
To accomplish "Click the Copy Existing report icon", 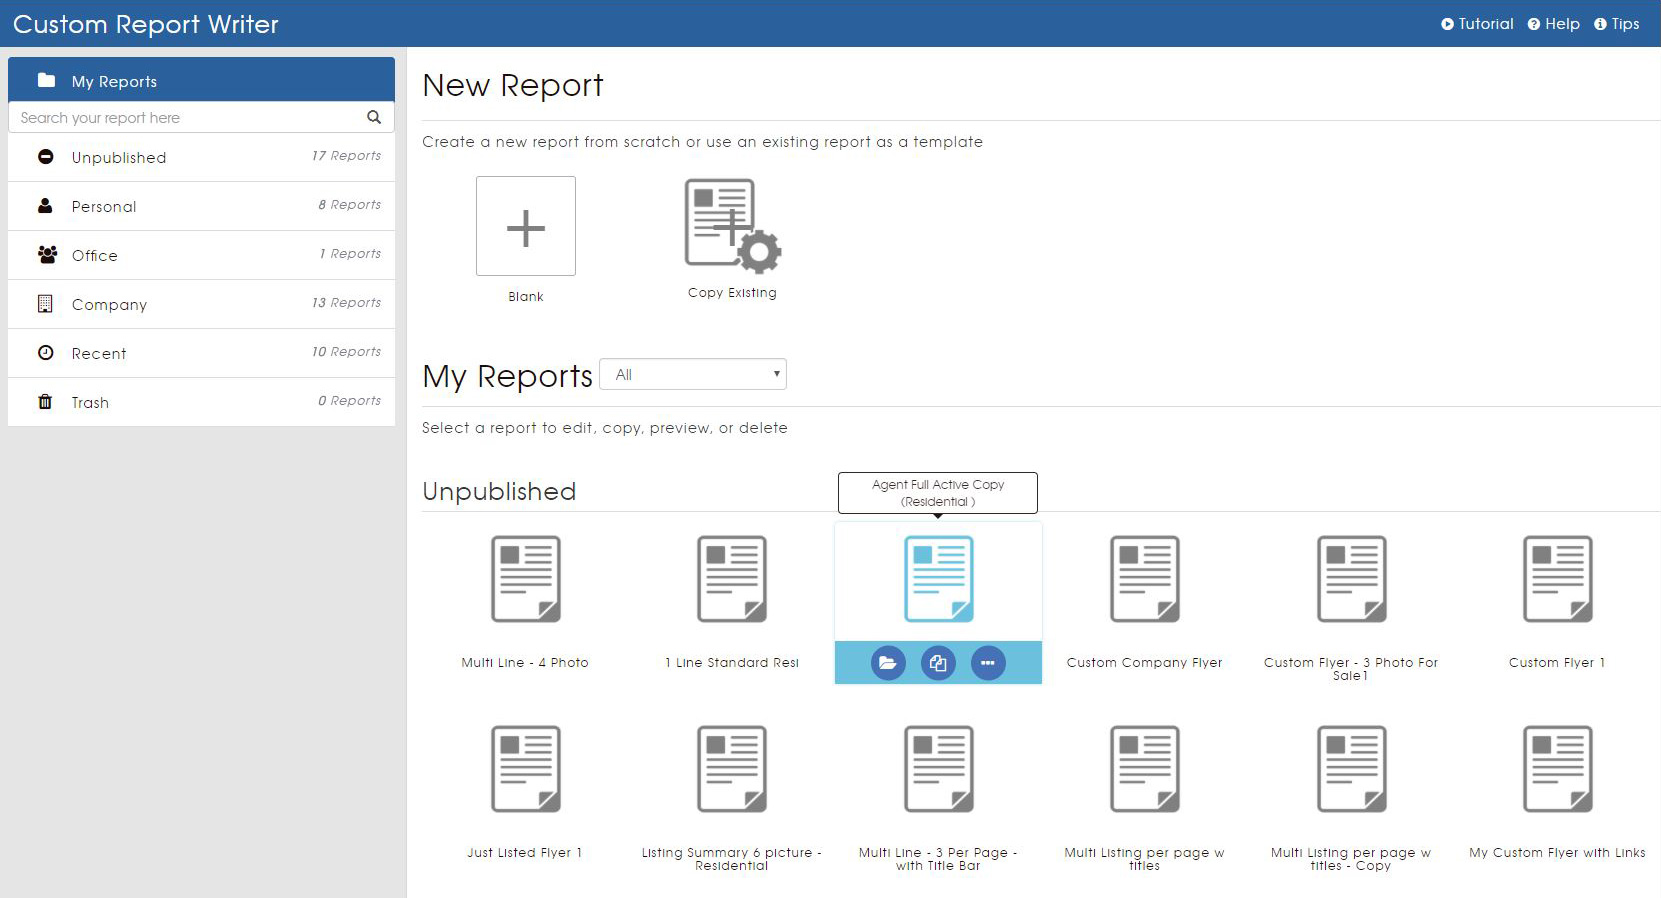I will pos(732,226).
